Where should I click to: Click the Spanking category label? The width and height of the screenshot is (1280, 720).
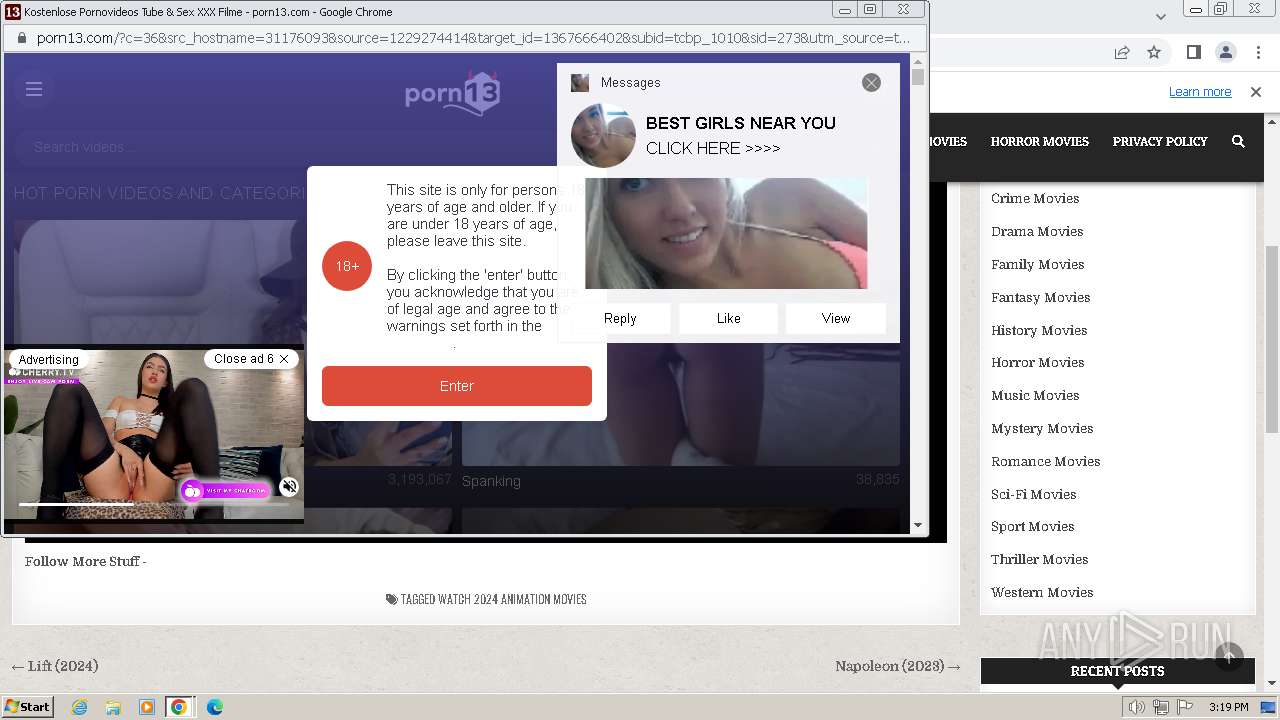coord(491,481)
